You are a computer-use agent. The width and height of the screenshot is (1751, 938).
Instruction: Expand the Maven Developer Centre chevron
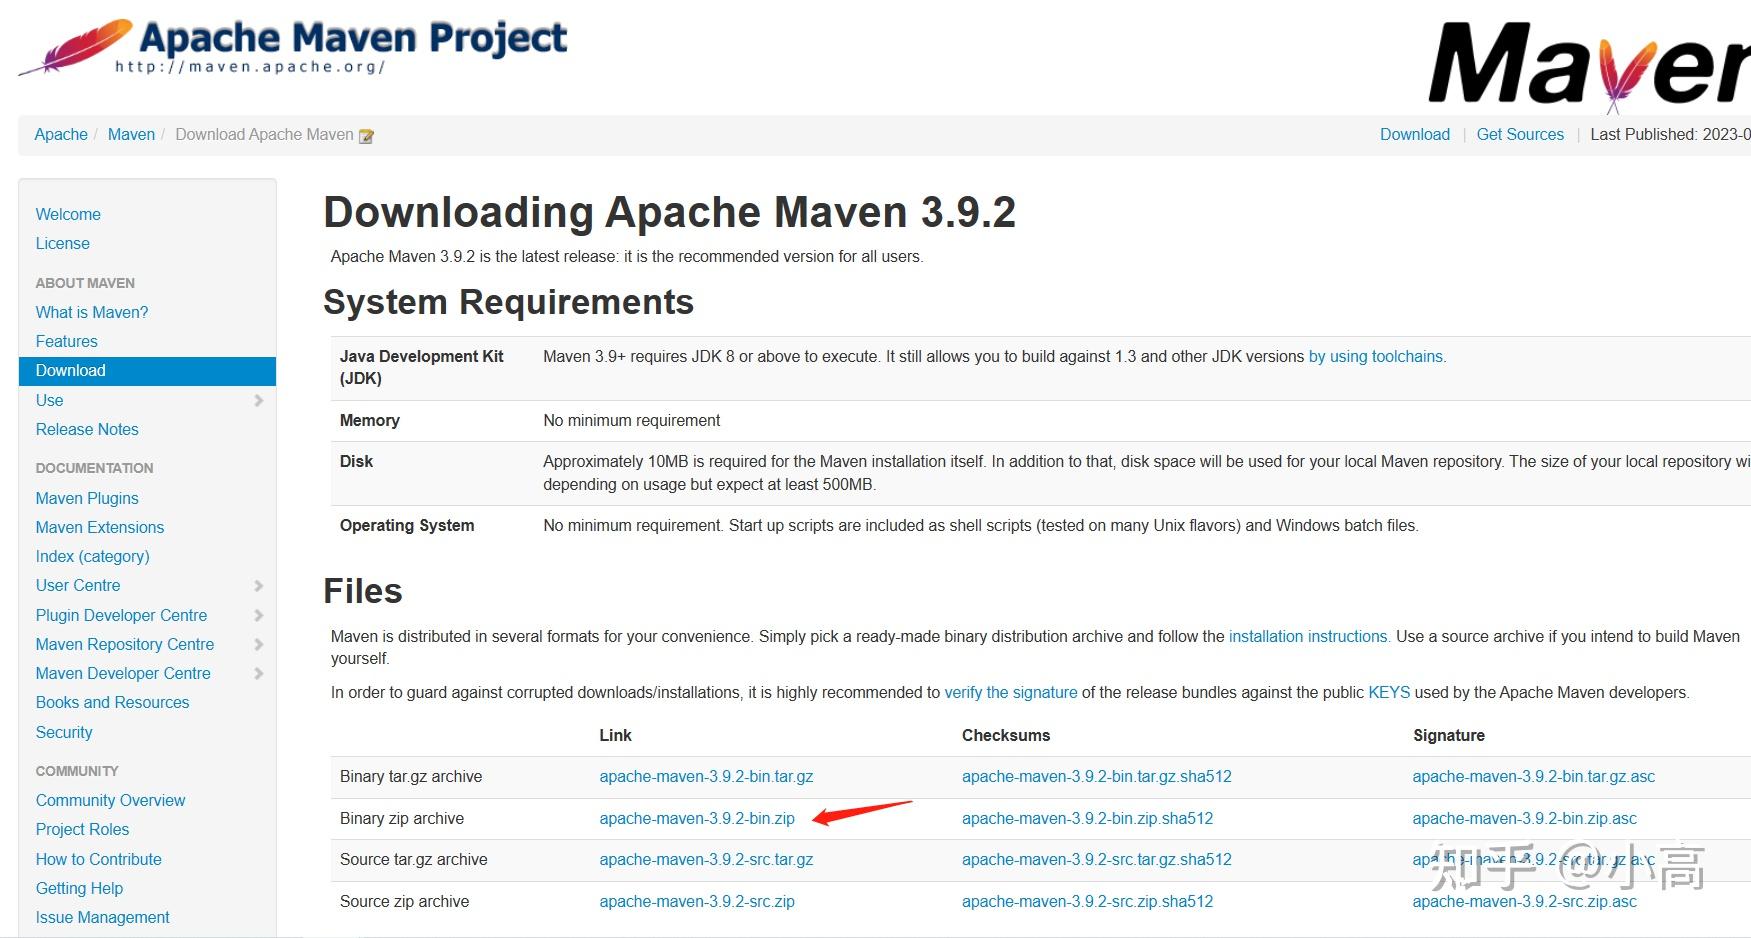point(259,673)
